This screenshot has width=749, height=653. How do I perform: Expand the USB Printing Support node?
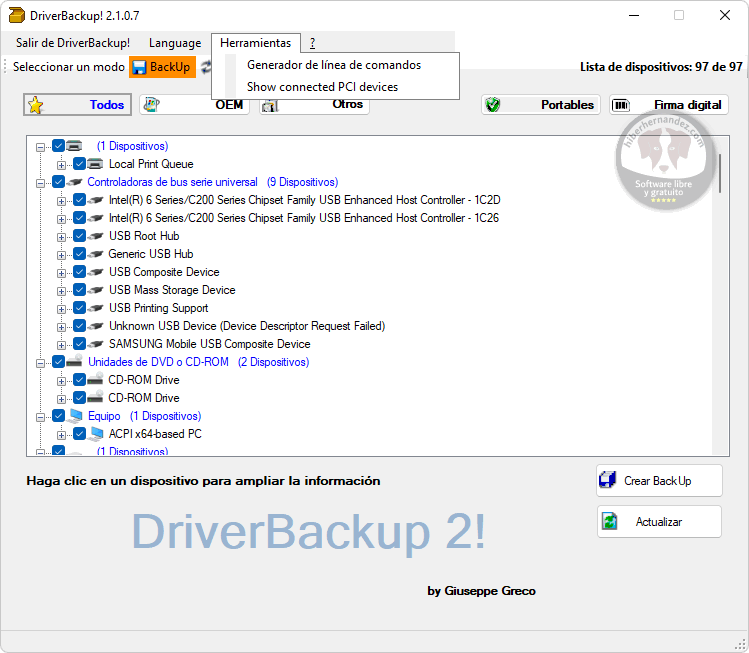[61, 309]
